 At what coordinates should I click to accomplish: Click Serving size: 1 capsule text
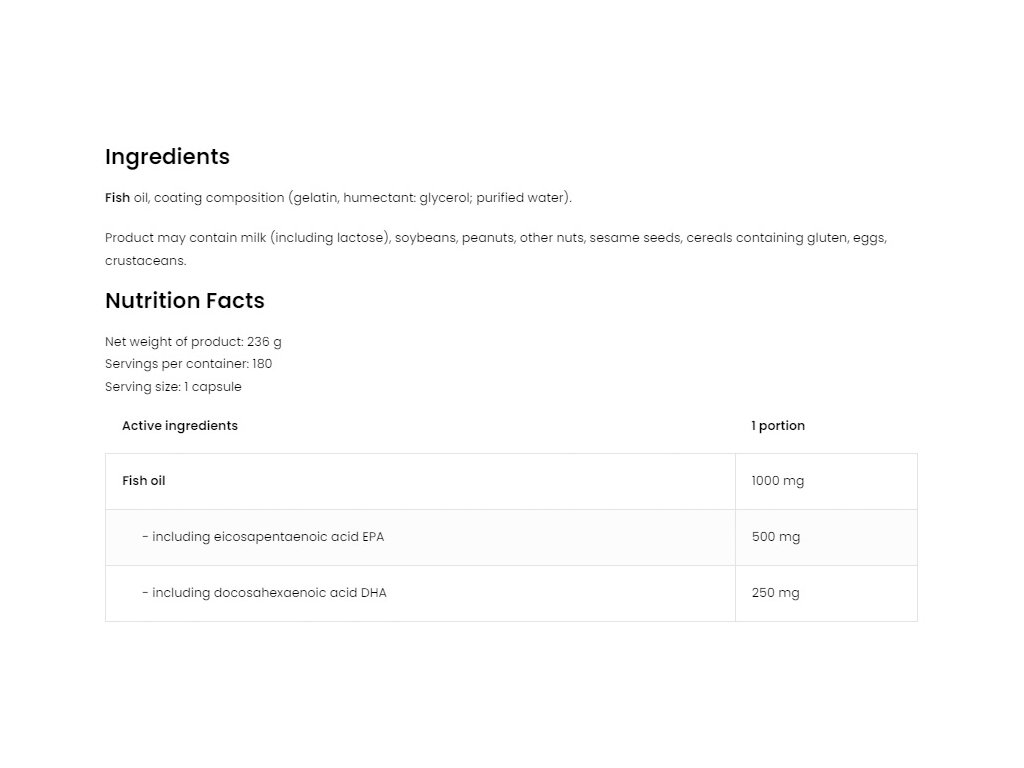173,387
